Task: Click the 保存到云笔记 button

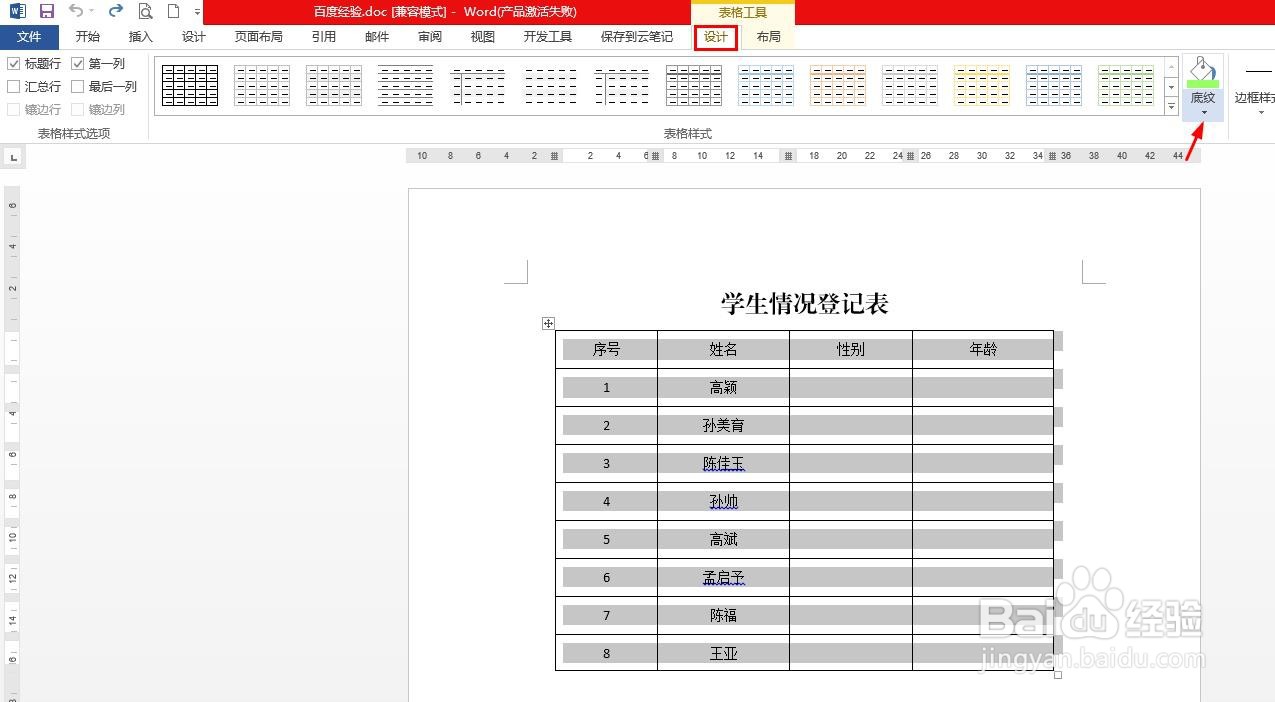Action: (637, 36)
